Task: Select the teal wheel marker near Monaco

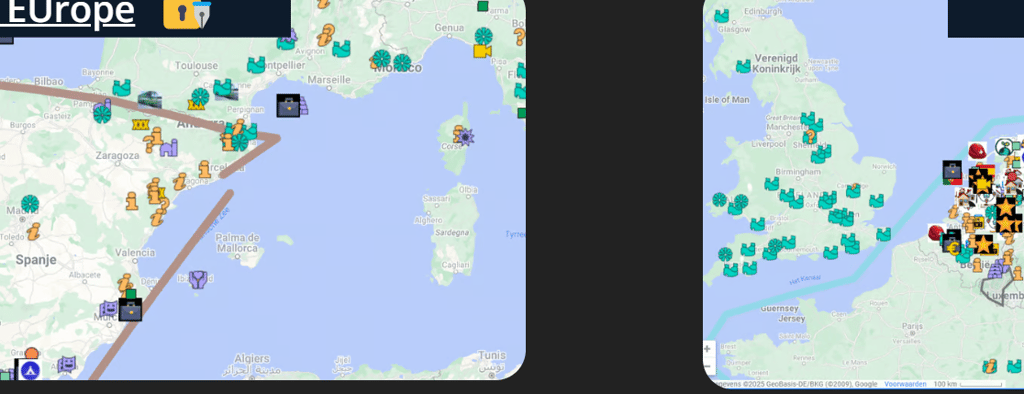Action: [402, 63]
